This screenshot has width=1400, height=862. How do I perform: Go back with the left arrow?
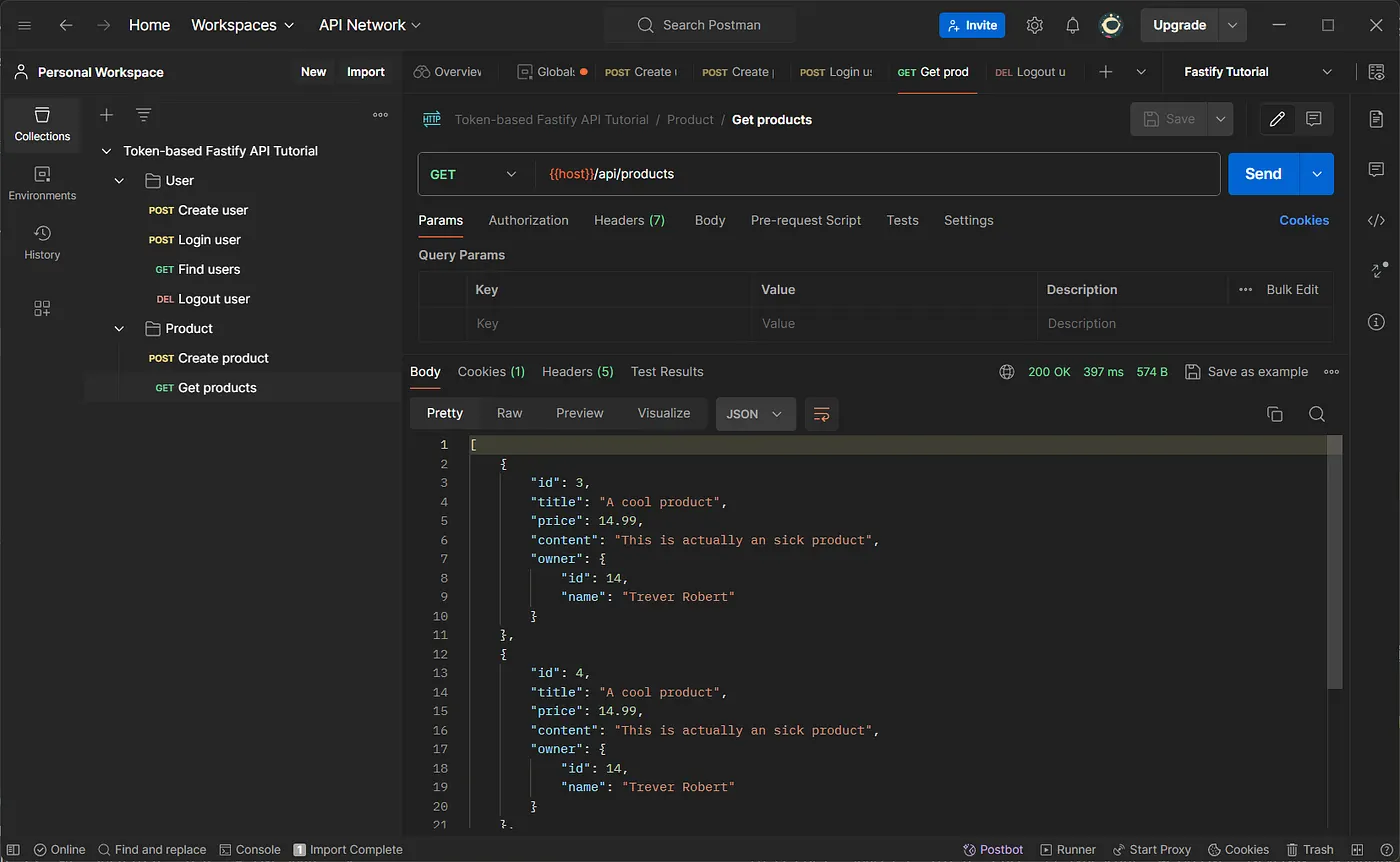tap(66, 25)
